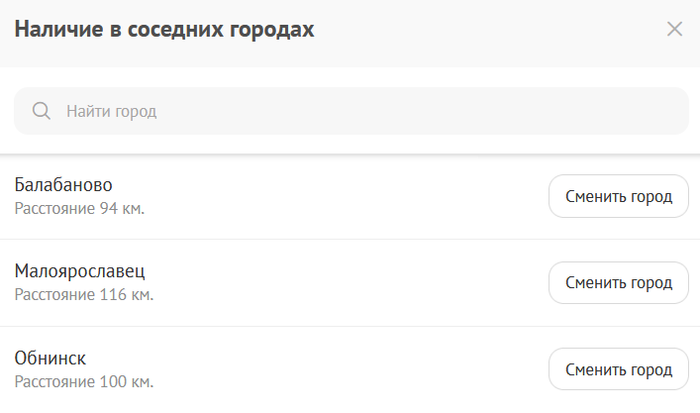Click the Расстояние 100 км label
The height and width of the screenshot is (413, 700).
84,382
